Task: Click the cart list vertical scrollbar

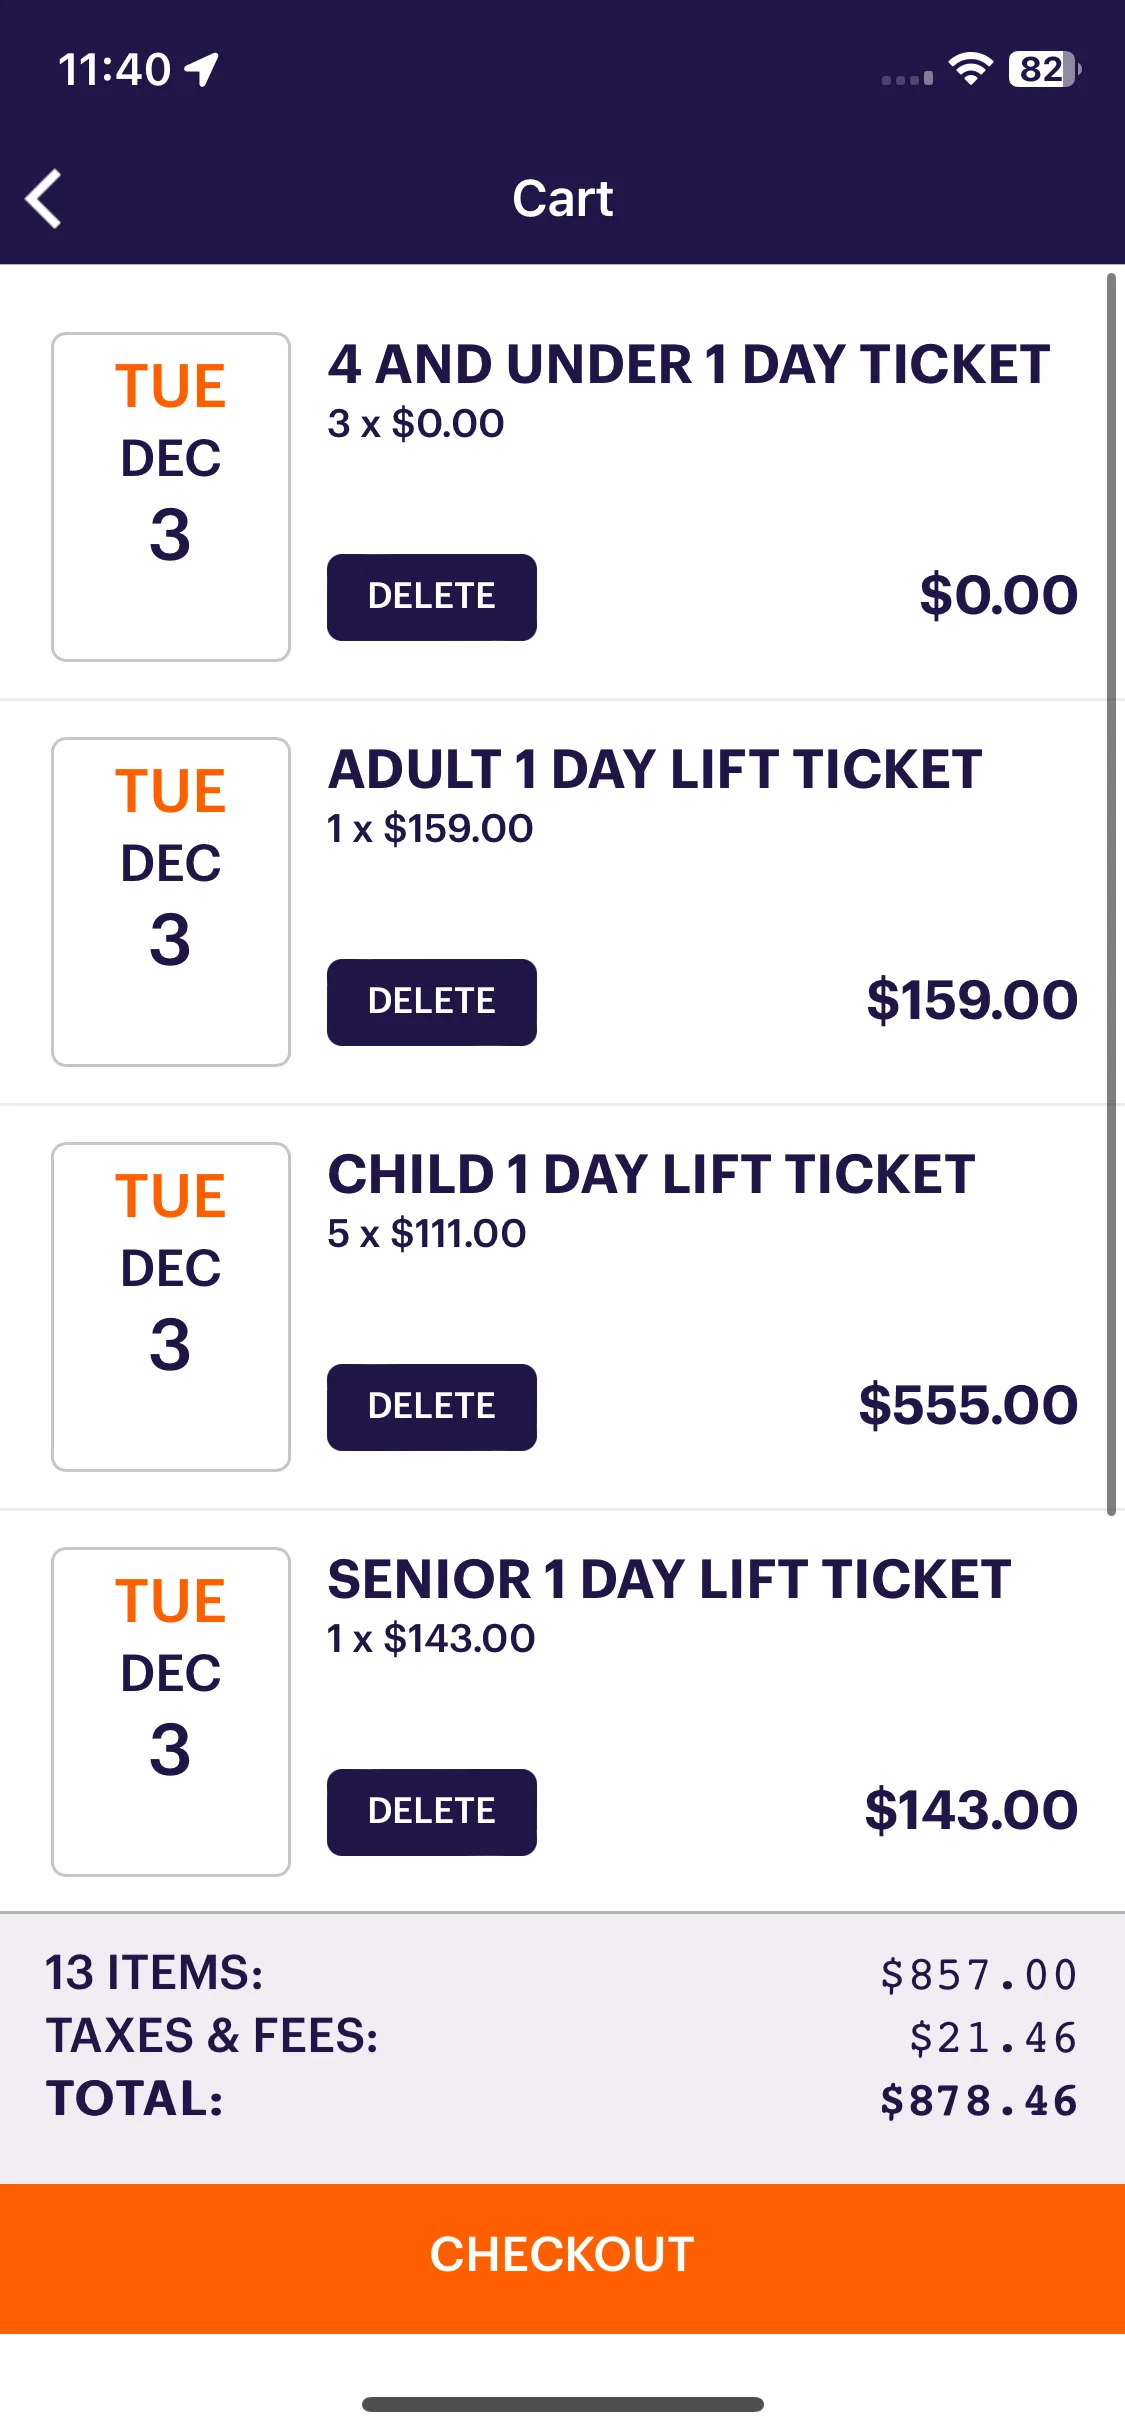Action: [x=1111, y=895]
